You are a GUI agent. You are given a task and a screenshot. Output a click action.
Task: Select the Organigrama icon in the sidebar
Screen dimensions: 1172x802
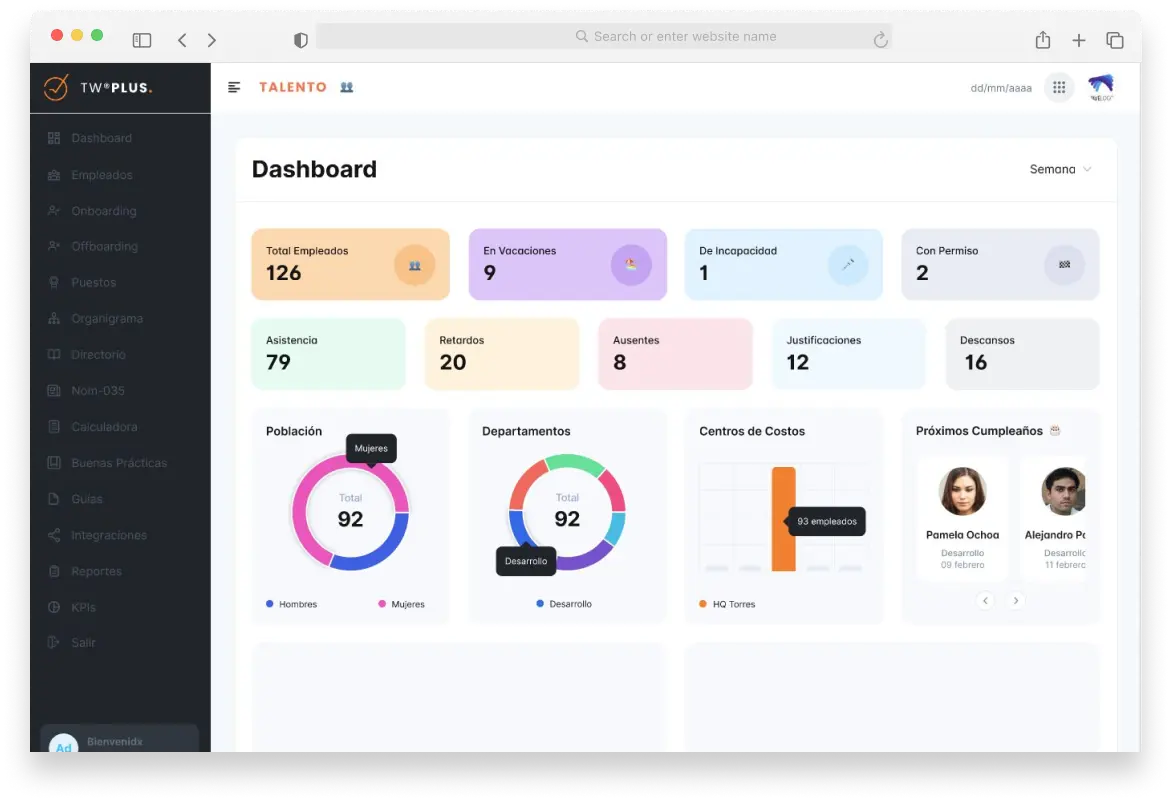53,318
